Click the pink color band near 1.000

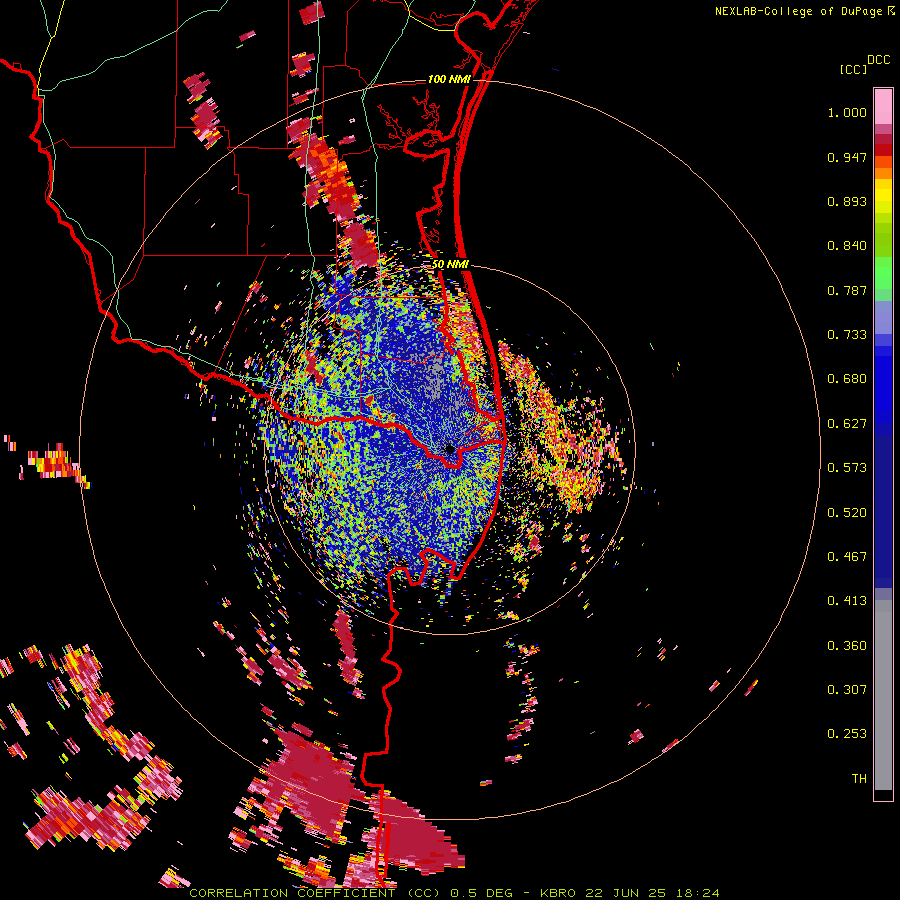pos(883,107)
